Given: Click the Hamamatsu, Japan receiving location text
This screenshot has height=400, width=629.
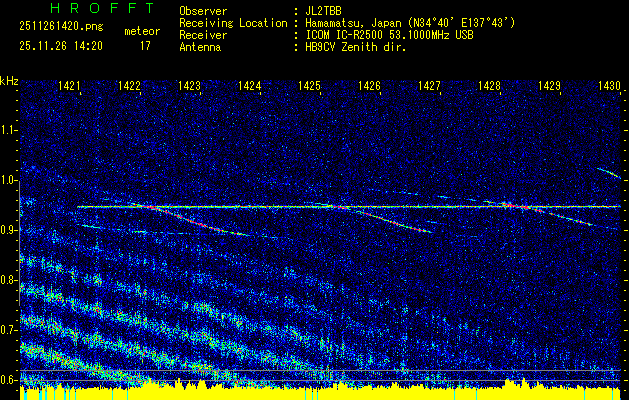Looking at the screenshot, I should click(x=410, y=23).
